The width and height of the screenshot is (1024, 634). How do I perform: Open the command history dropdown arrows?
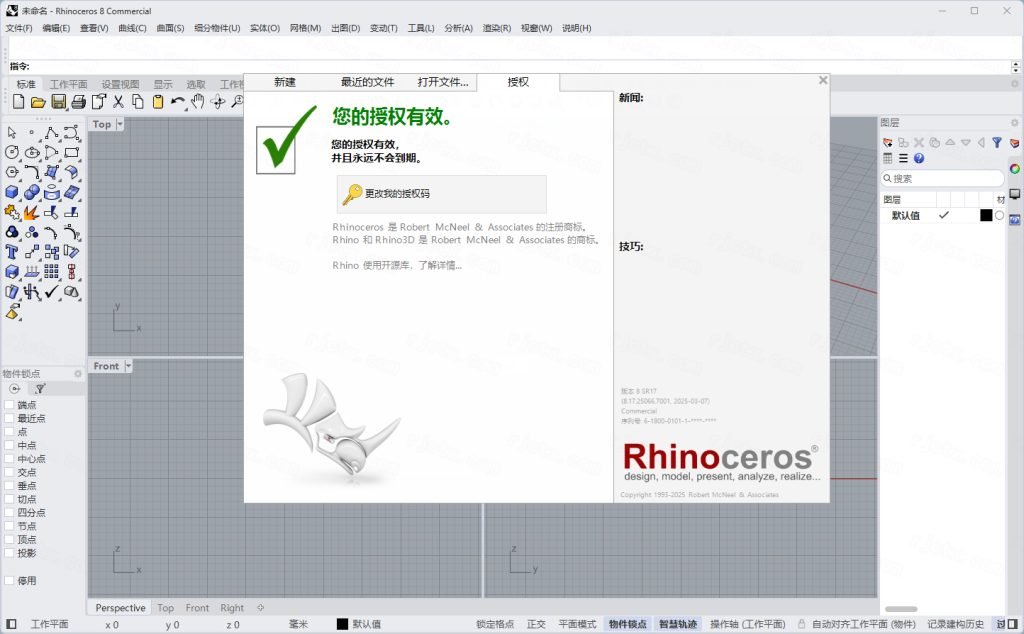[1016, 67]
